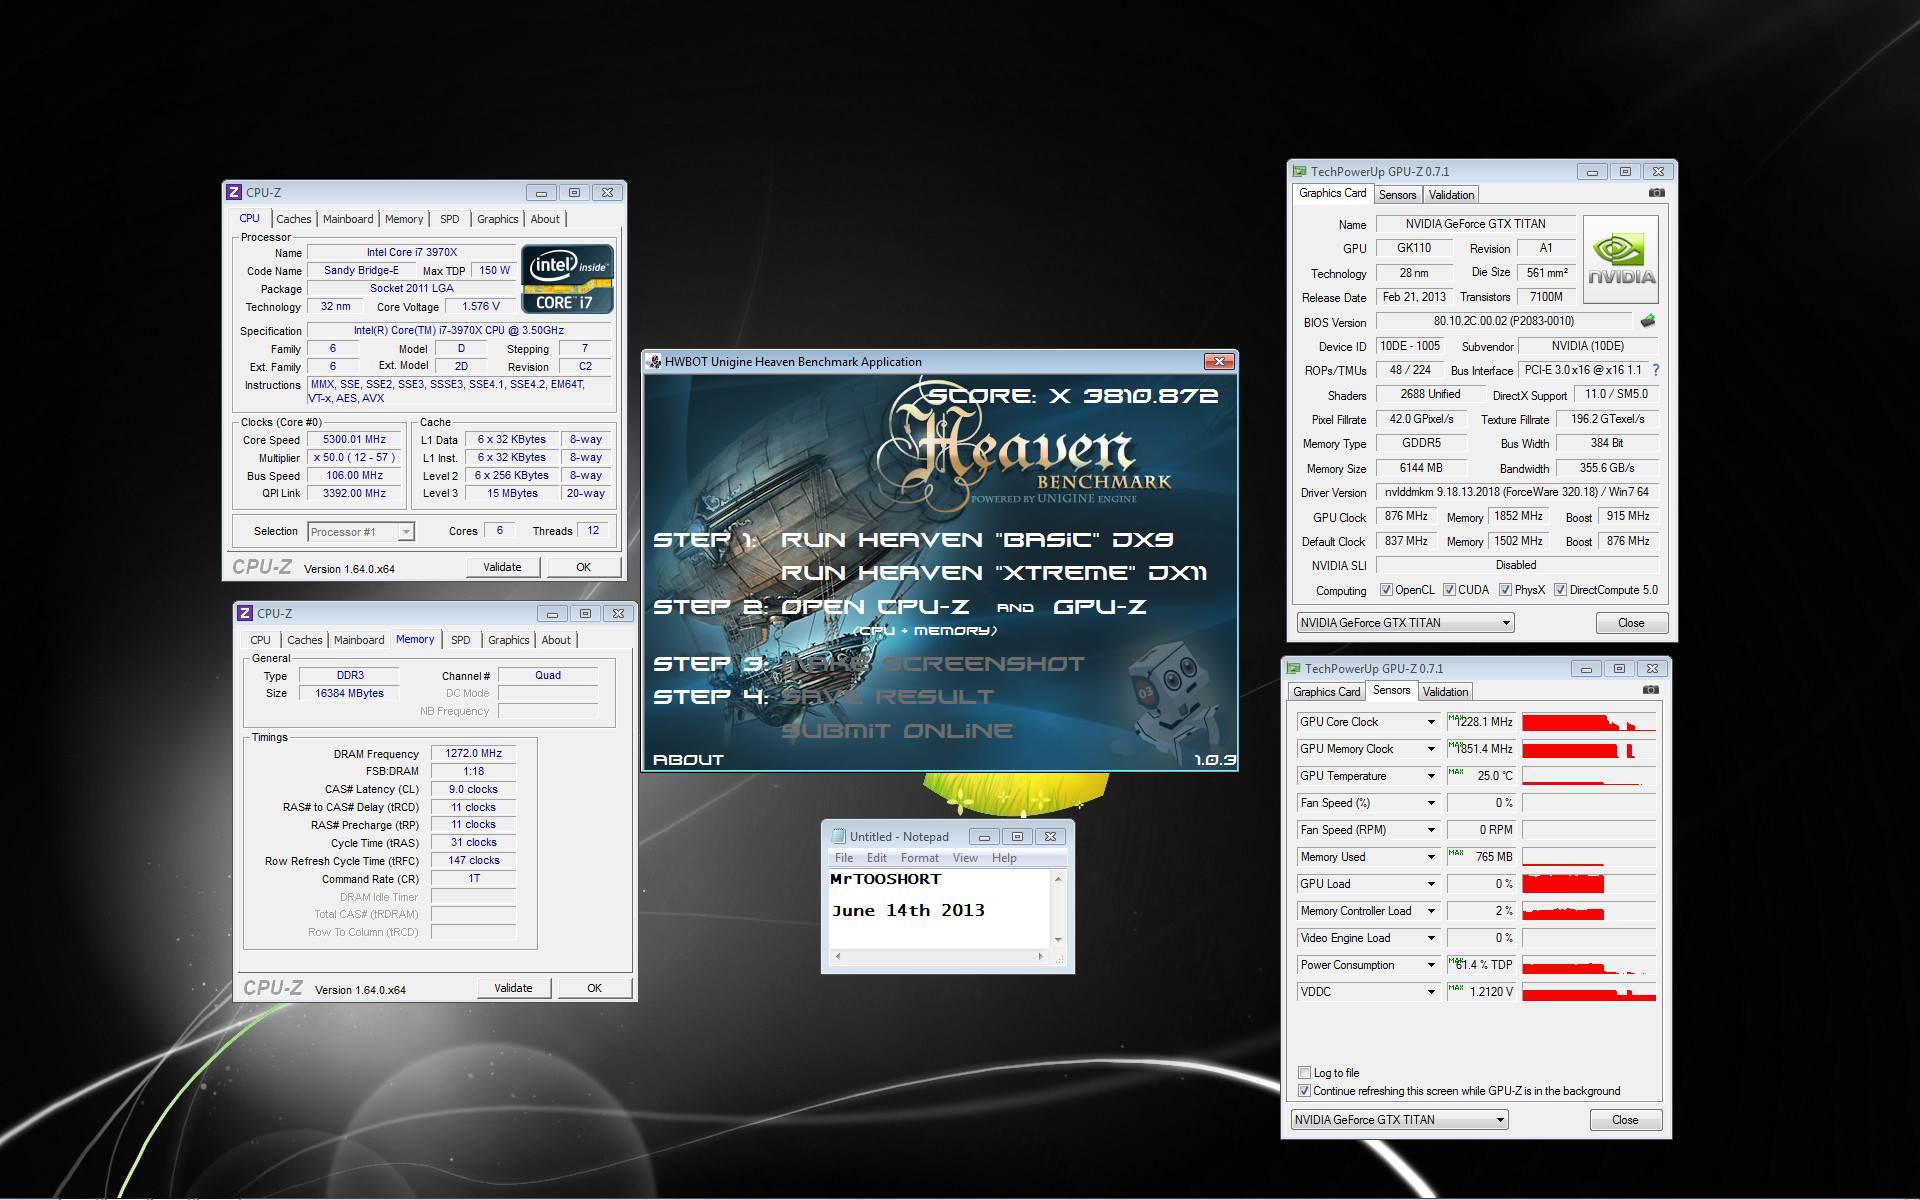Screen dimensions: 1920x1200
Task: Open the Format menu in Notepad
Action: (919, 858)
